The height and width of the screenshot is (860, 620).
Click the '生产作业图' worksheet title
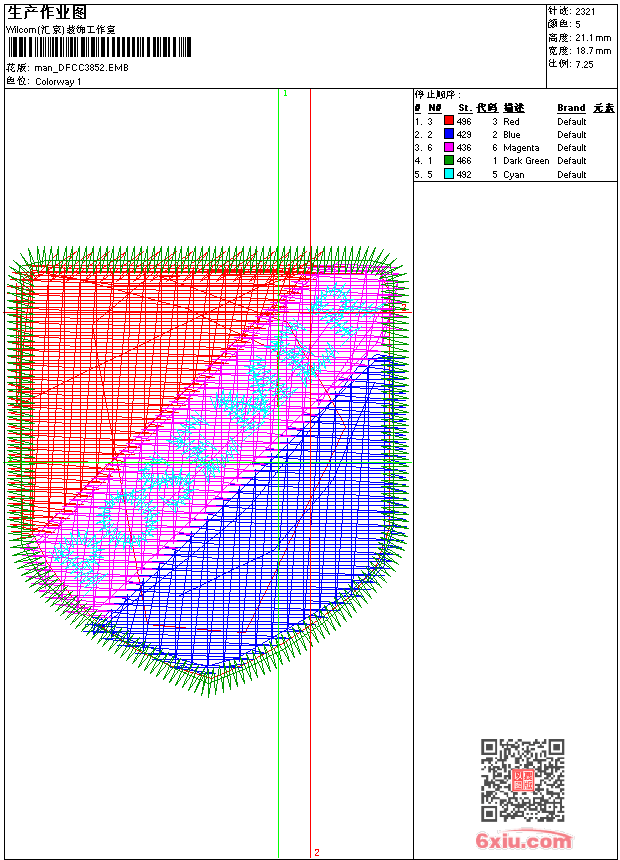click(x=47, y=13)
